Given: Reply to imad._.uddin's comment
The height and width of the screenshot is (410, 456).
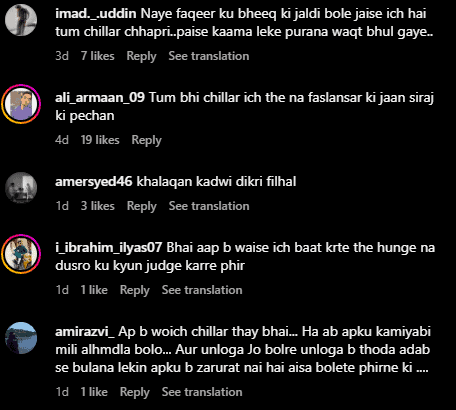Looking at the screenshot, I should (x=141, y=56).
